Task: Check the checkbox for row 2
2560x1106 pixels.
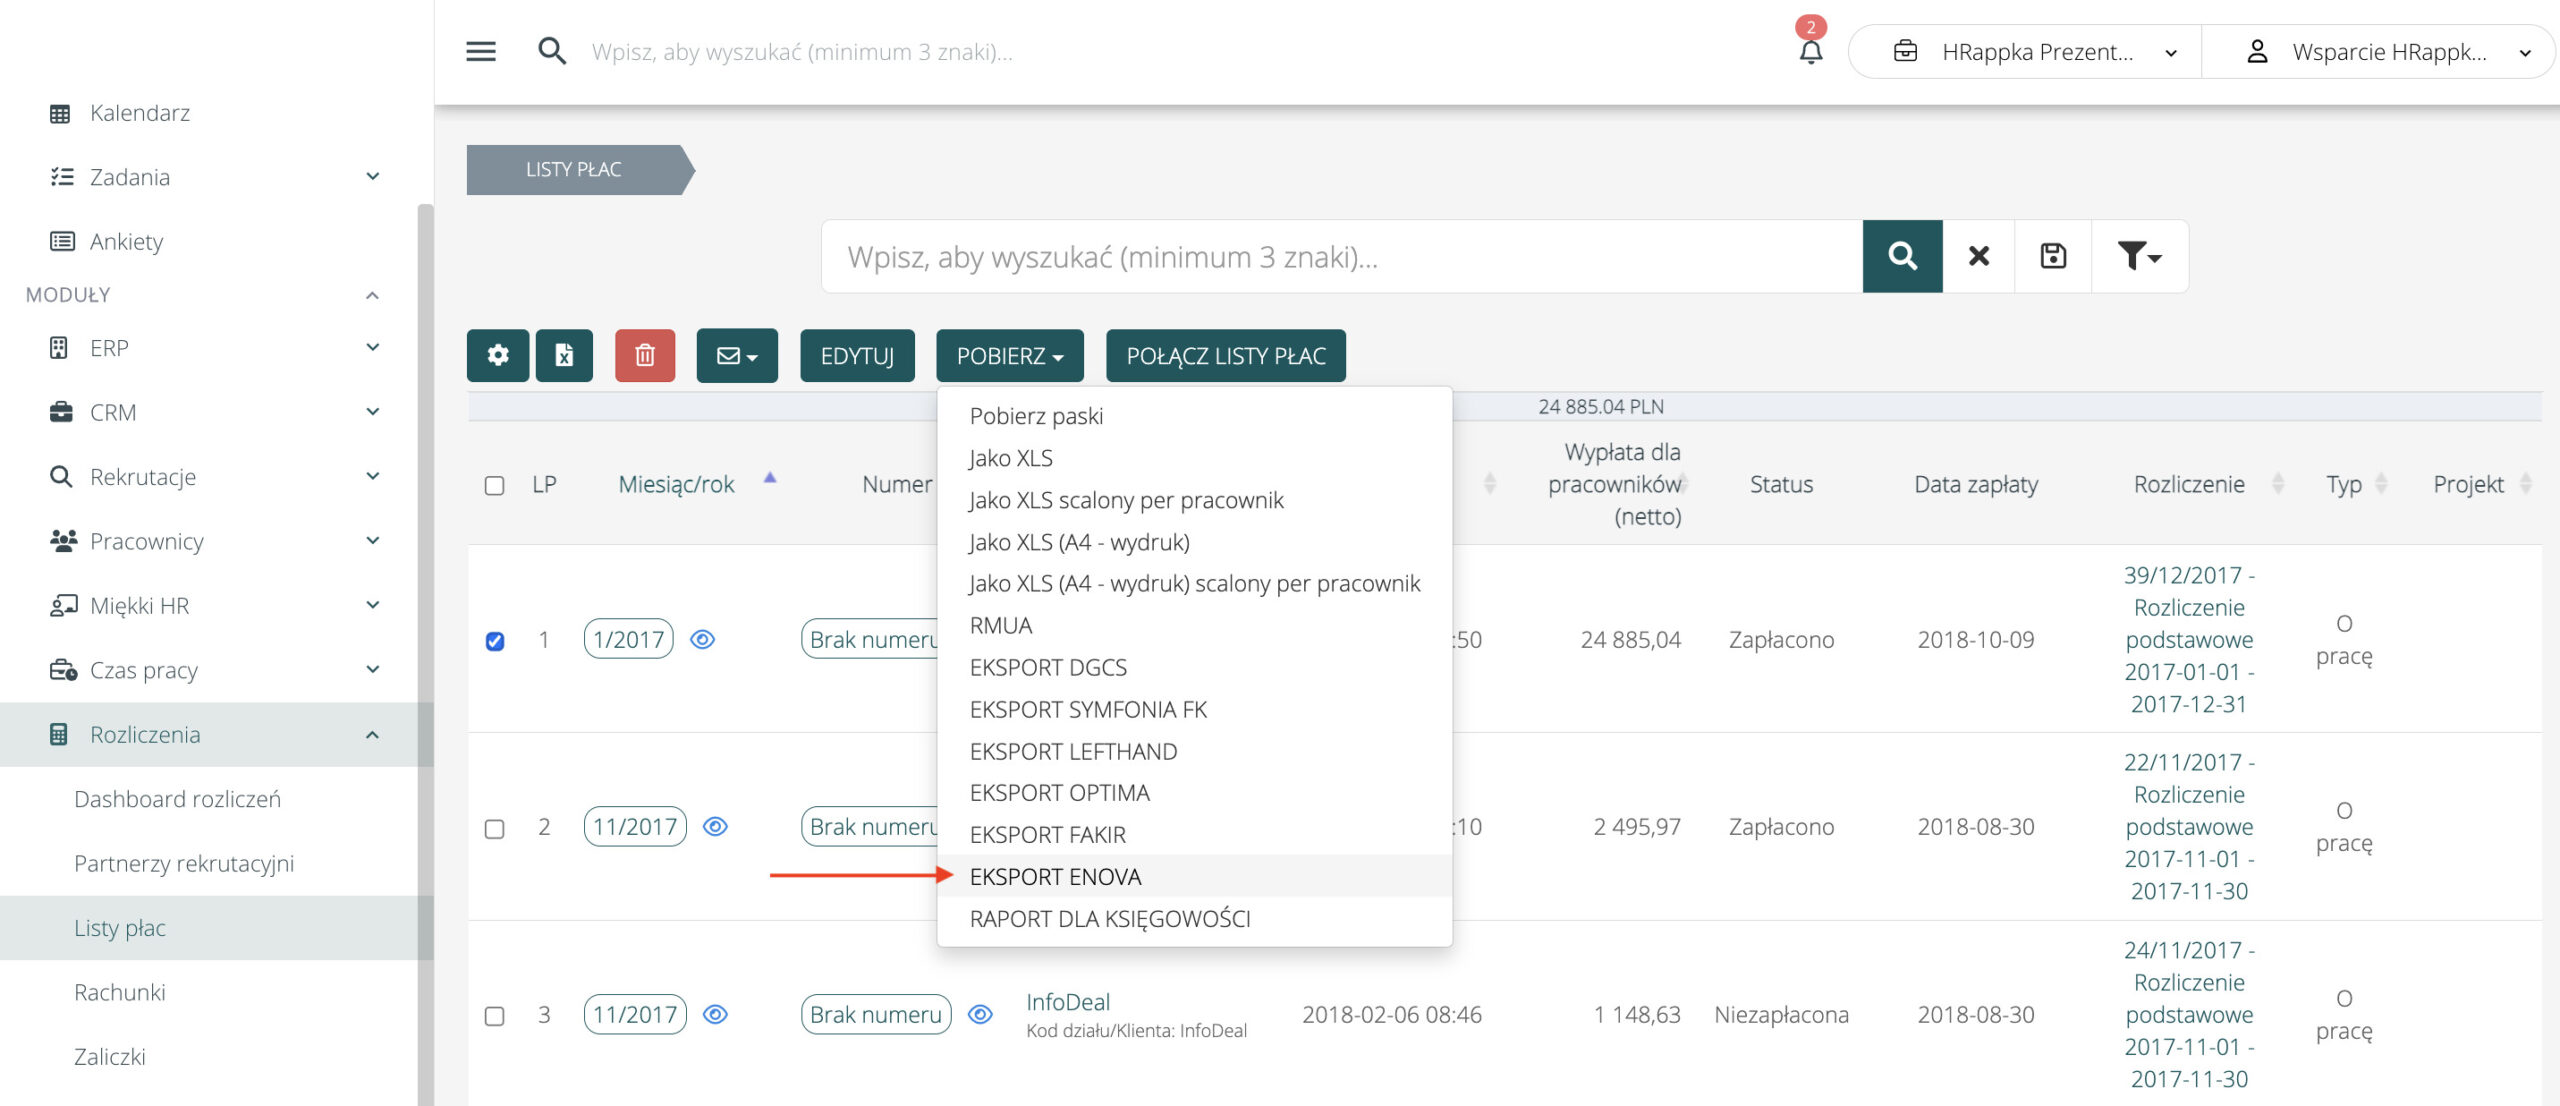Action: [x=495, y=829]
